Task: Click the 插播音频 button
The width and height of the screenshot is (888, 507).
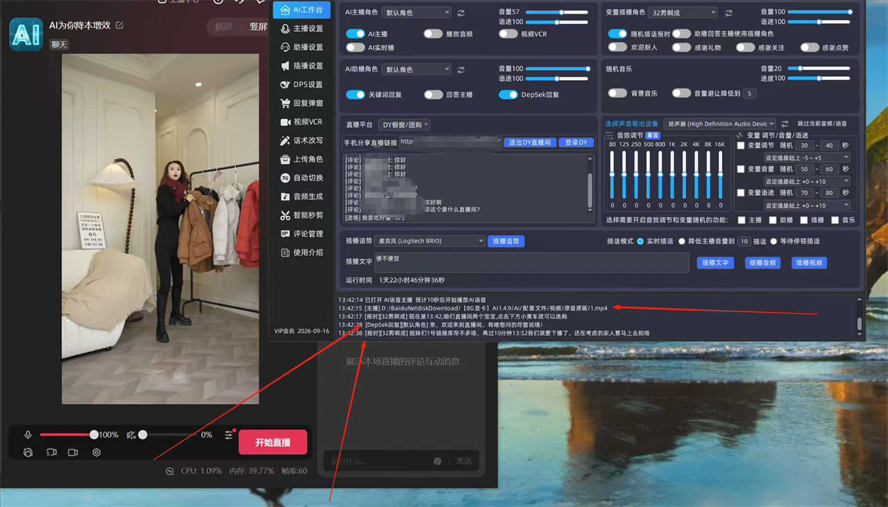Action: click(762, 263)
